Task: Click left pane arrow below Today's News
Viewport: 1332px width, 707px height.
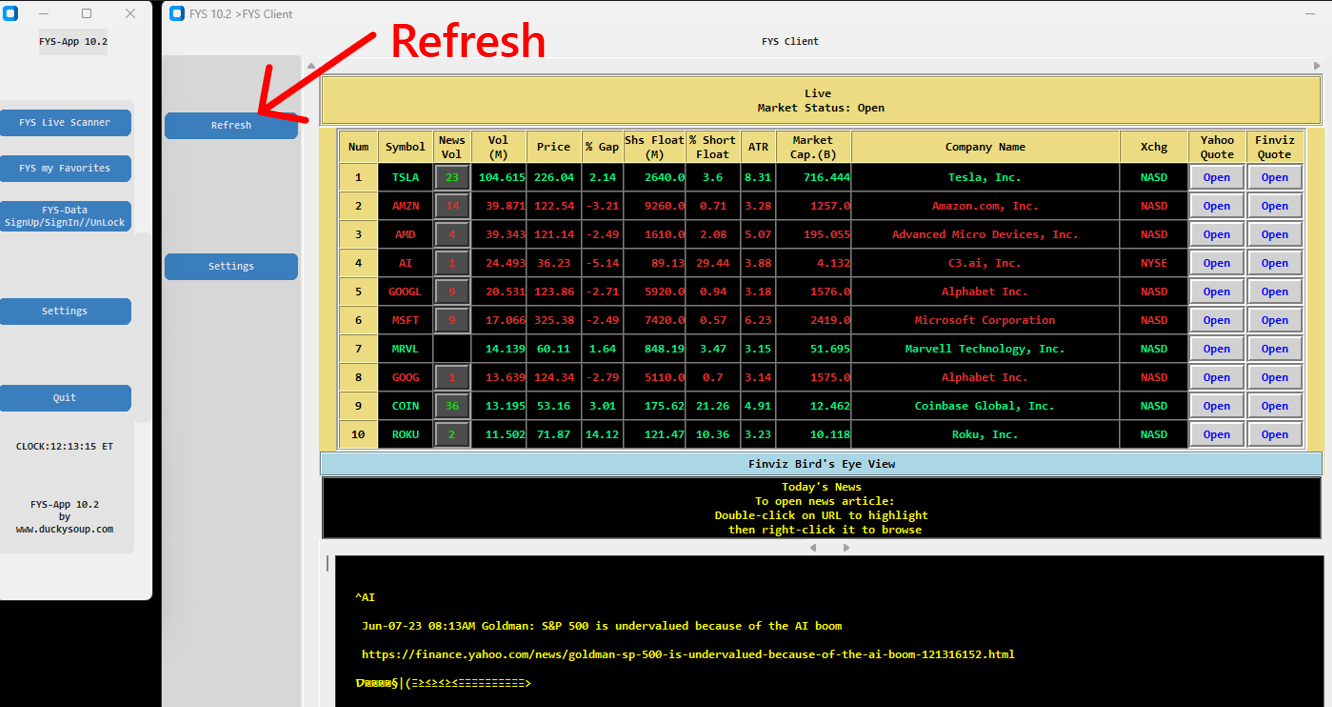Action: 813,547
